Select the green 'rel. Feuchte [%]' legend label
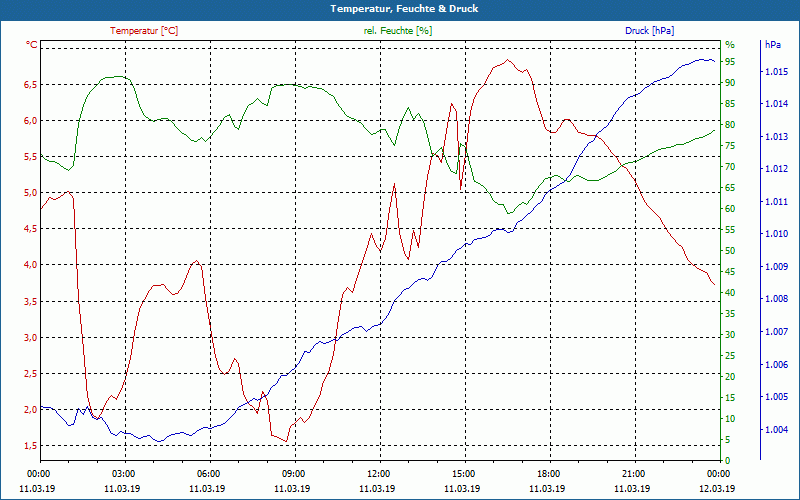Viewport: 800px width, 500px height. click(x=397, y=31)
